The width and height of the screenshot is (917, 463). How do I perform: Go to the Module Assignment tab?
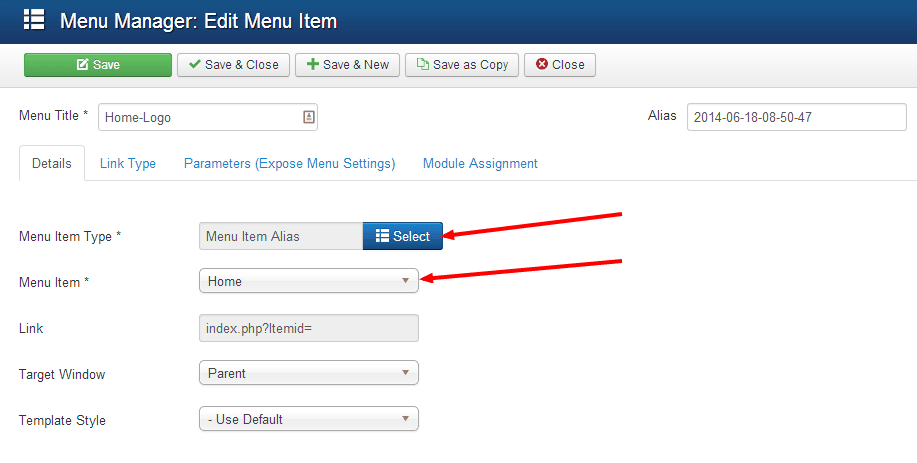[480, 163]
